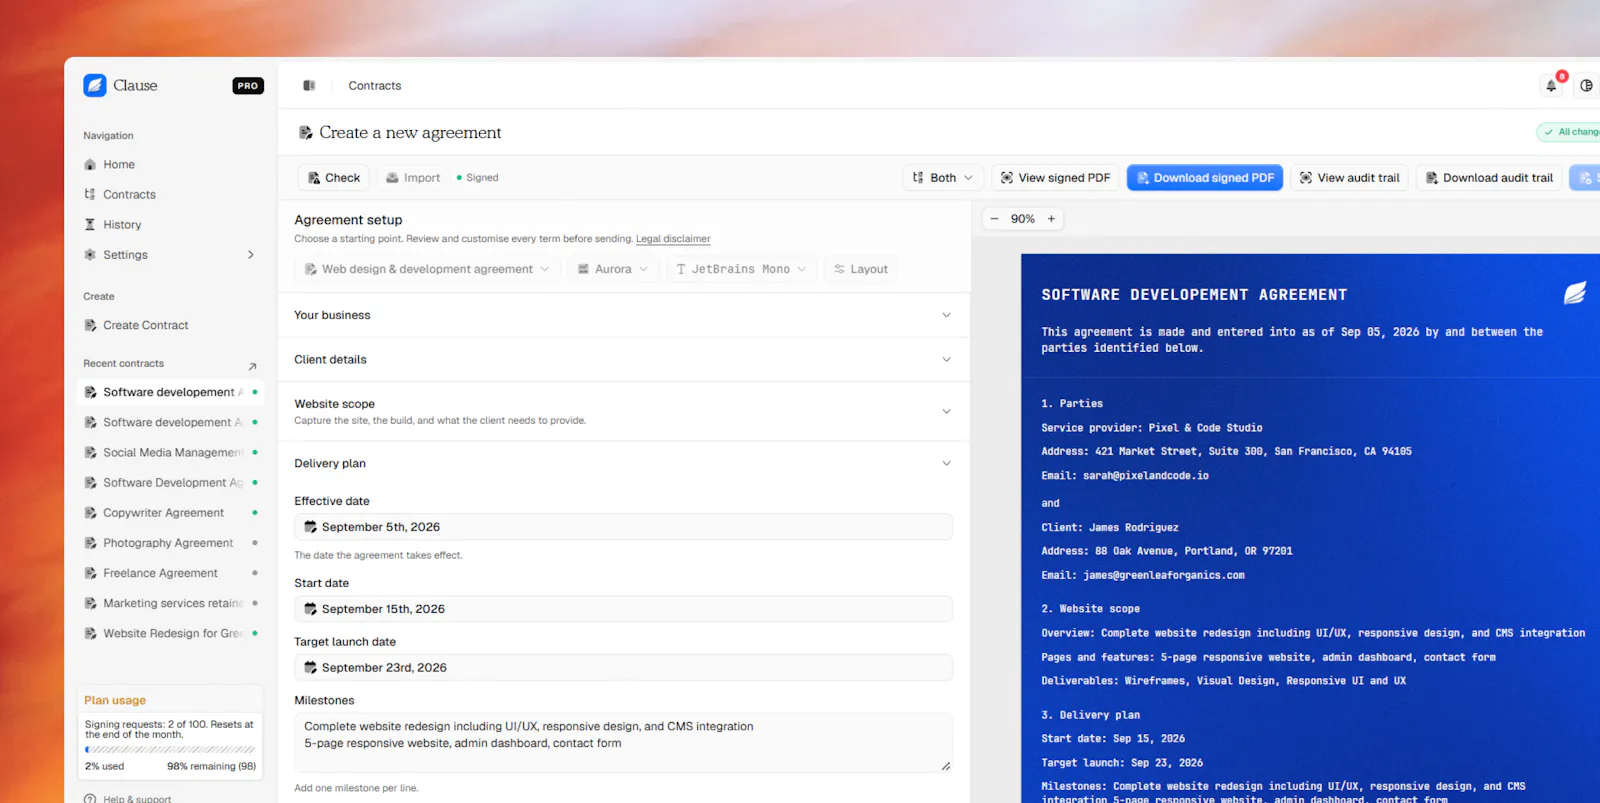The width and height of the screenshot is (1600, 803).
Task: Expand the Website scope section
Action: [x=623, y=411]
